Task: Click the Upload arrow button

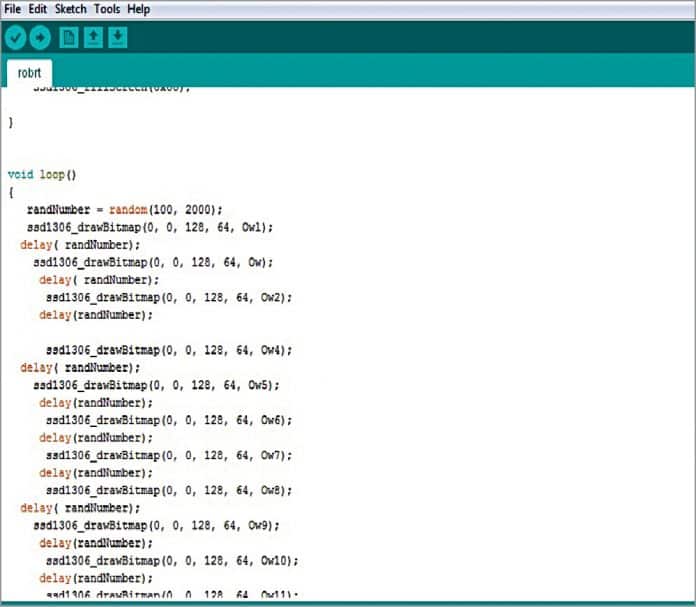Action: coord(40,38)
